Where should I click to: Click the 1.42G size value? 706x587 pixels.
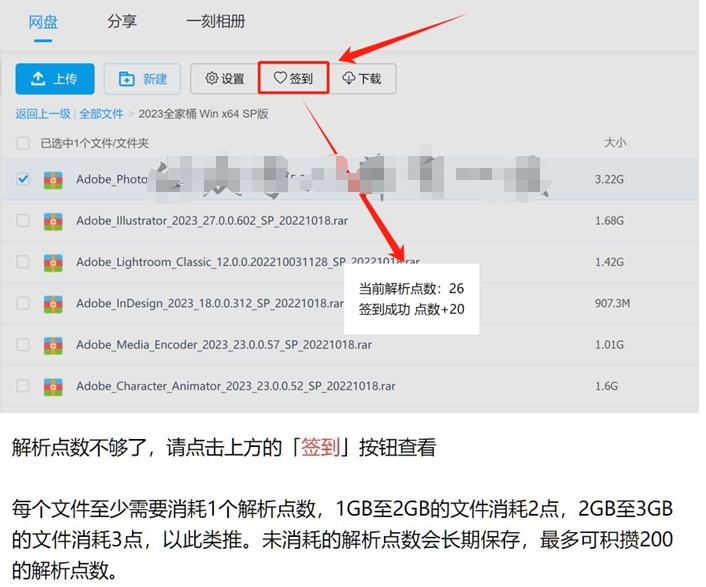(x=609, y=262)
